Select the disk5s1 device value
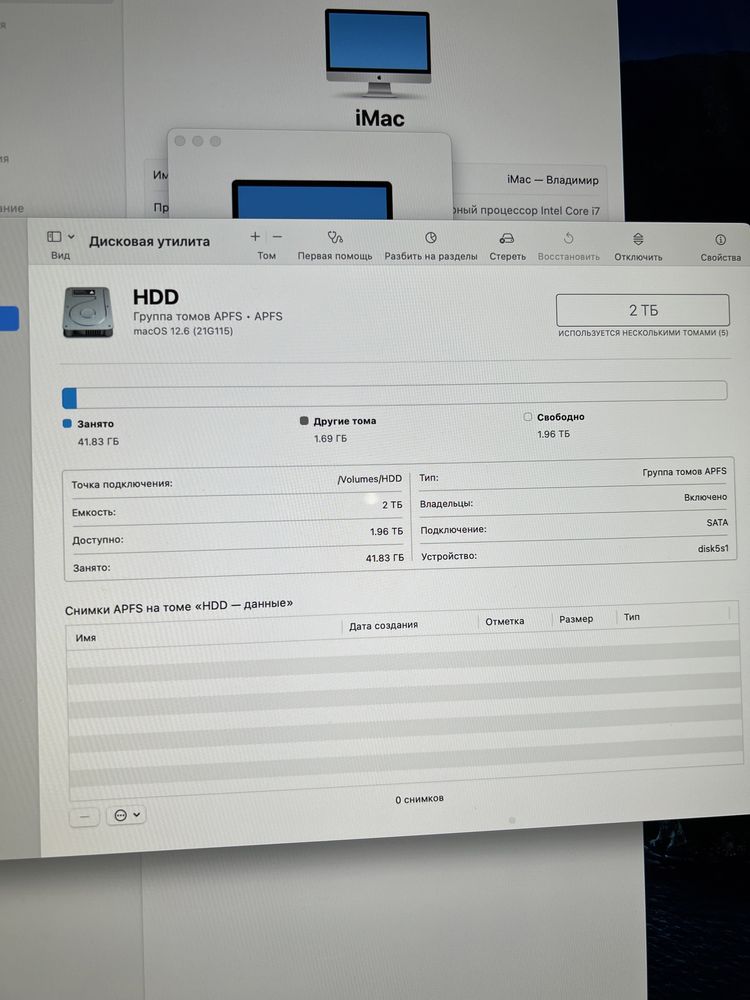The width and height of the screenshot is (750, 1000). click(713, 548)
